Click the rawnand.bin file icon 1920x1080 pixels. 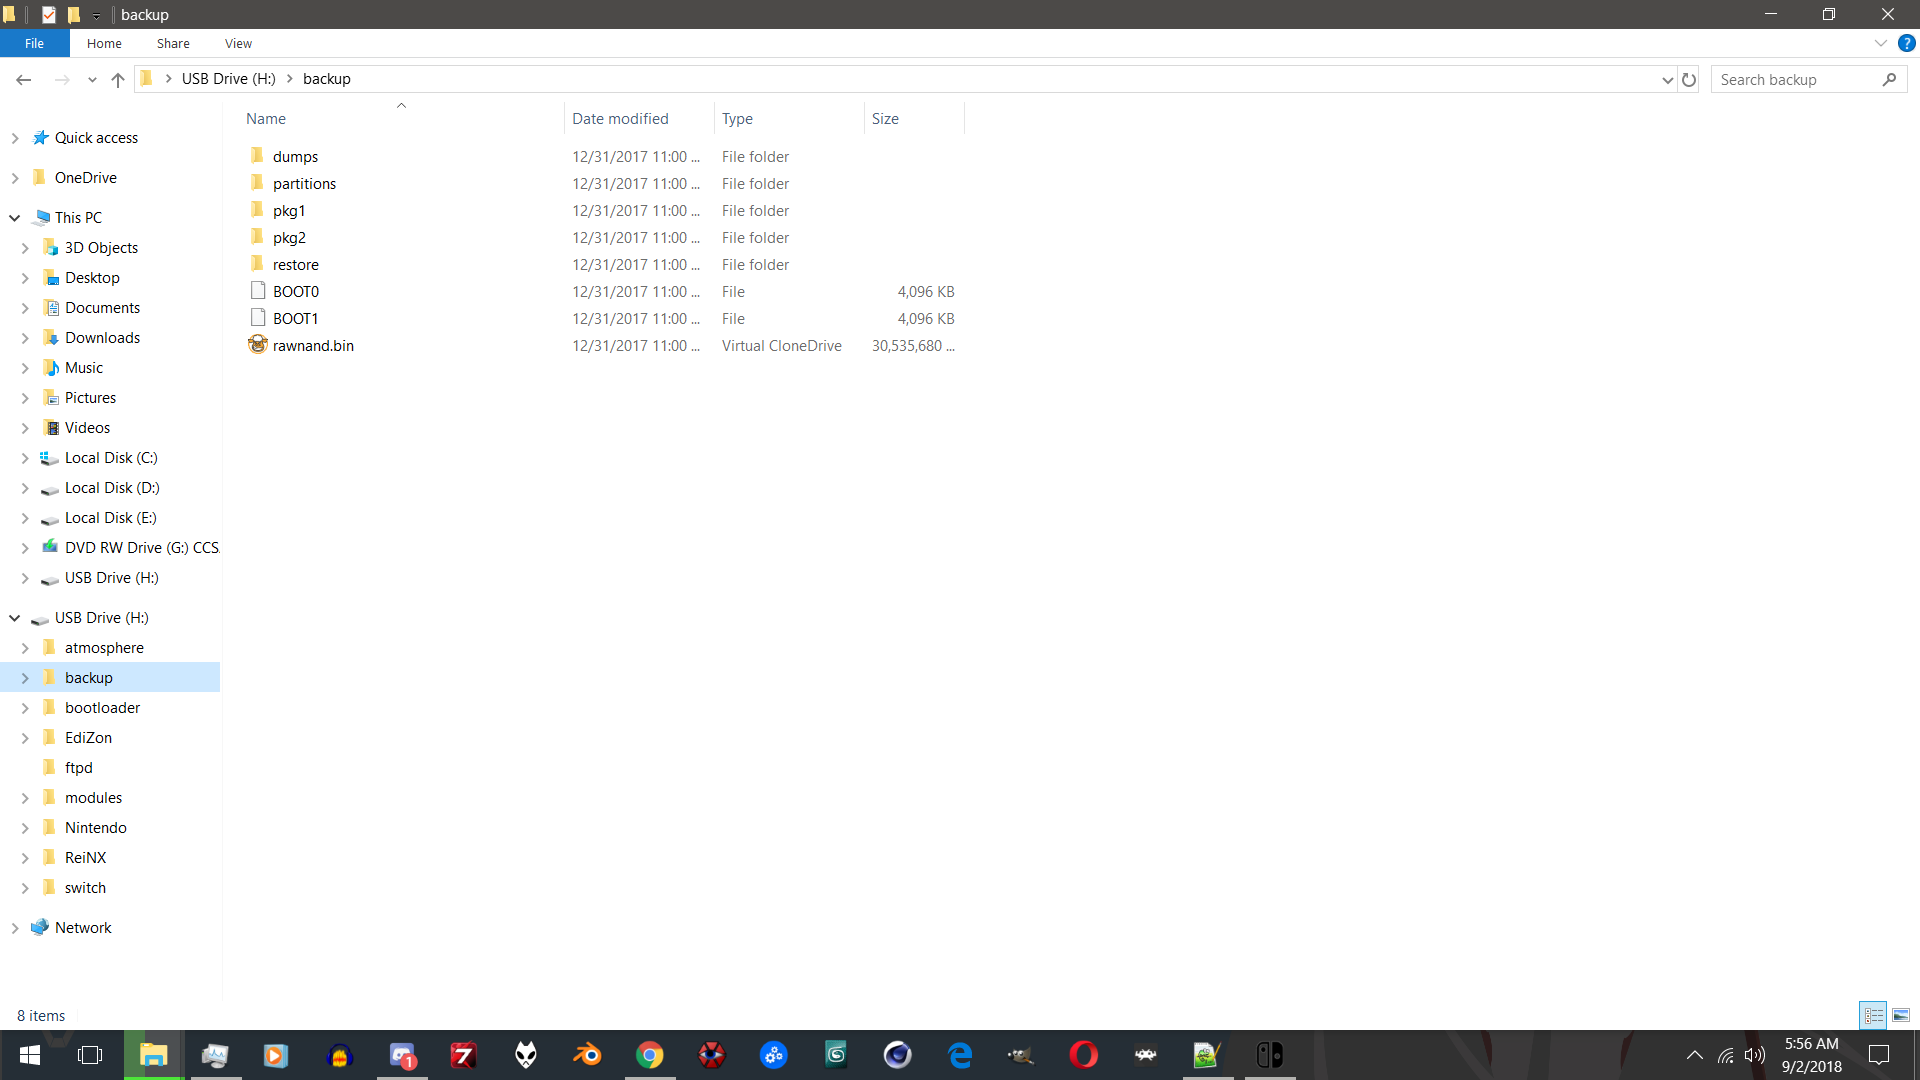[x=258, y=345]
